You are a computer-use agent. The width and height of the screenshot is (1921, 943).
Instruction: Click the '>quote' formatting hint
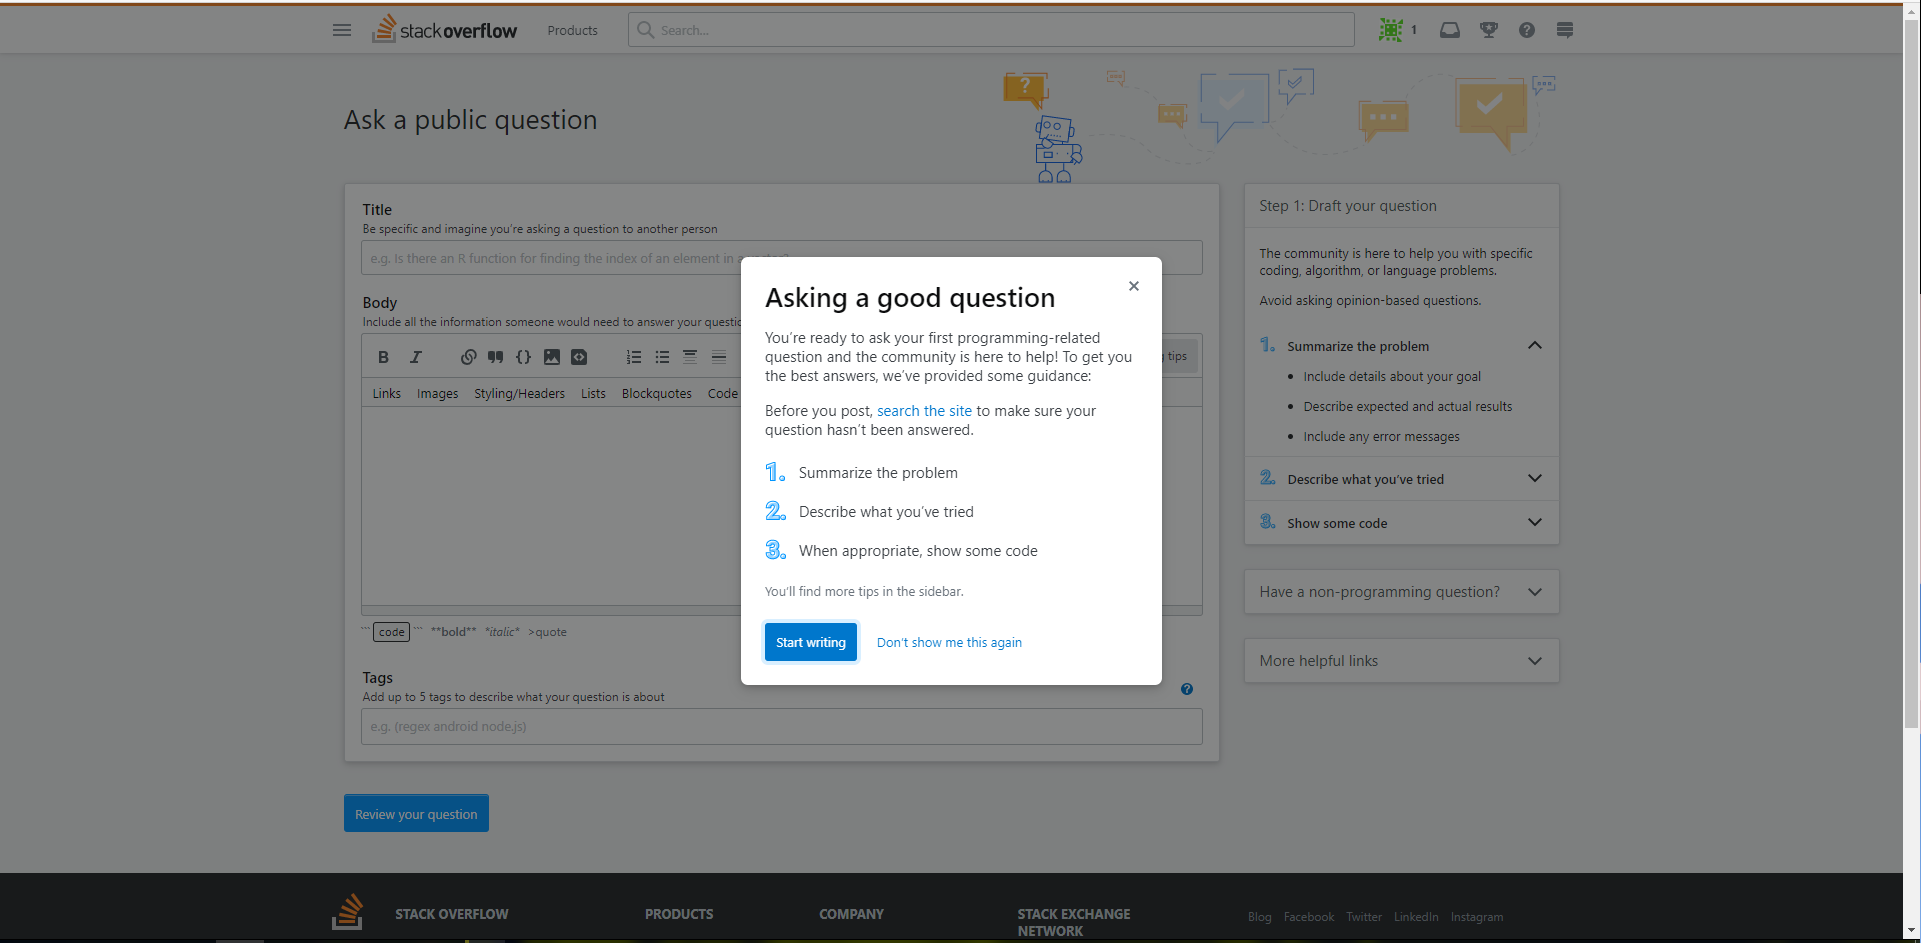[547, 632]
